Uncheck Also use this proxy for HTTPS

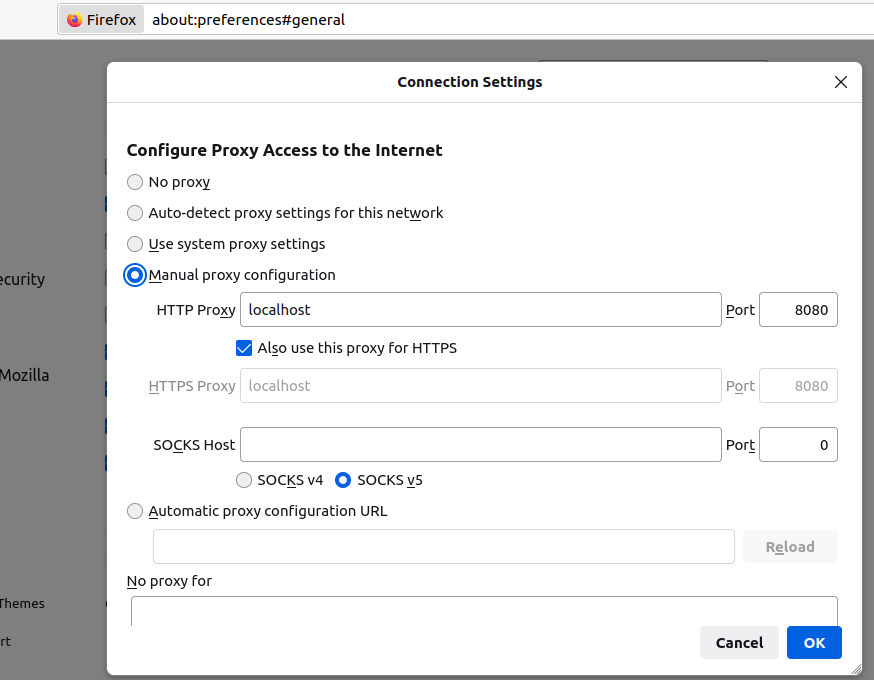tap(244, 348)
